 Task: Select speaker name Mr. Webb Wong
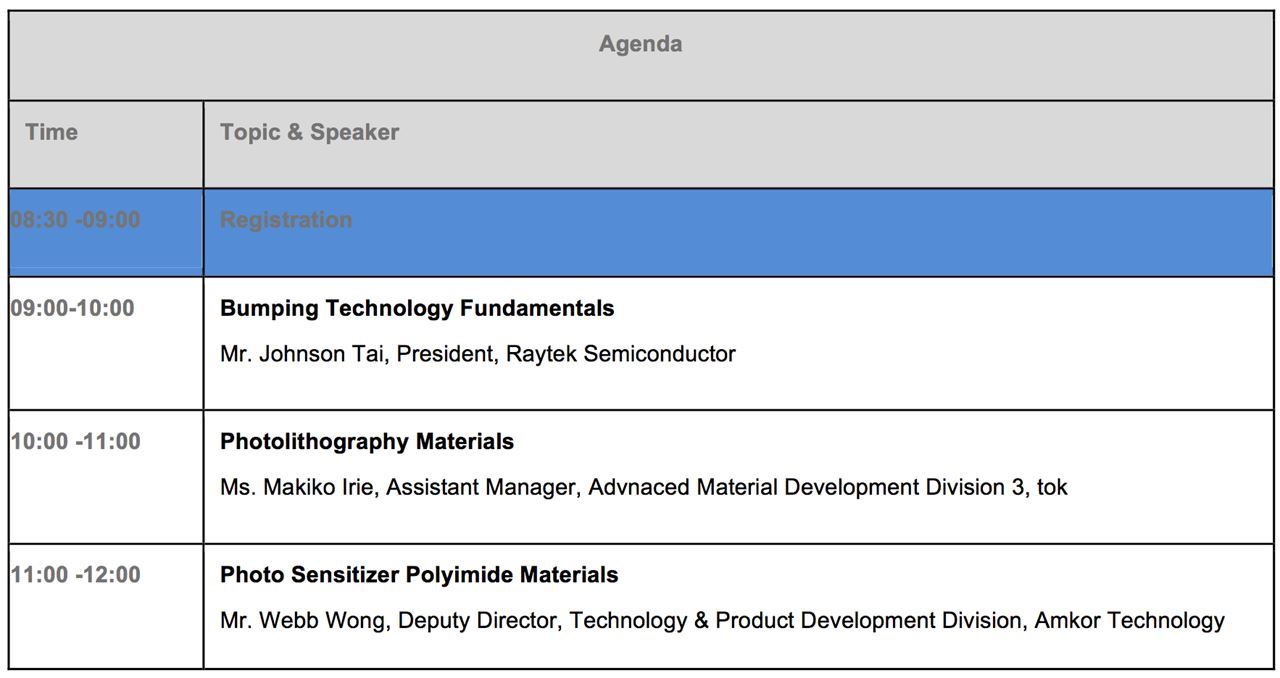pos(302,621)
